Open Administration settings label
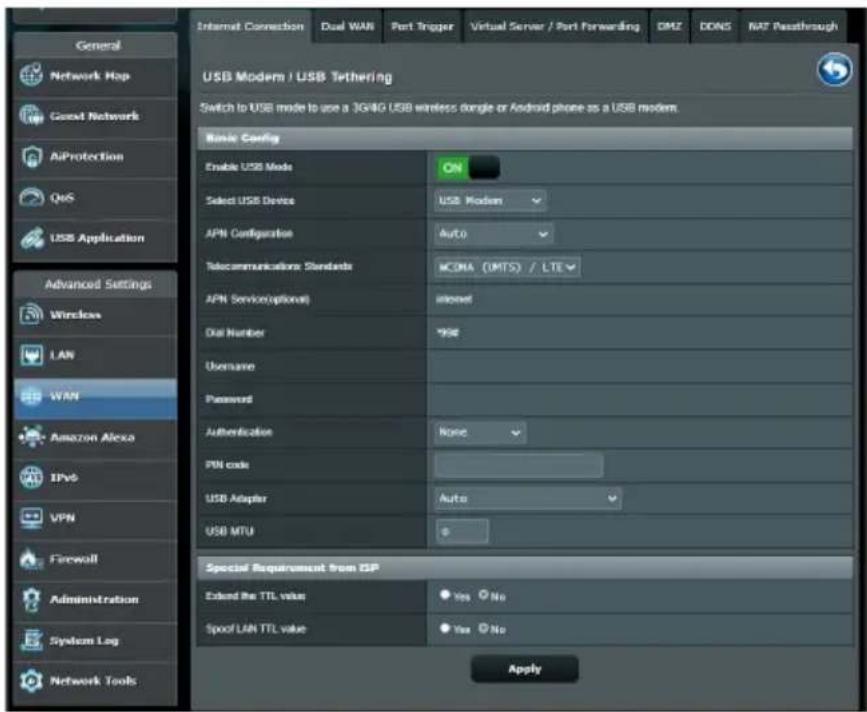Image resolution: width=867 pixels, height=712 pixels. (94, 600)
